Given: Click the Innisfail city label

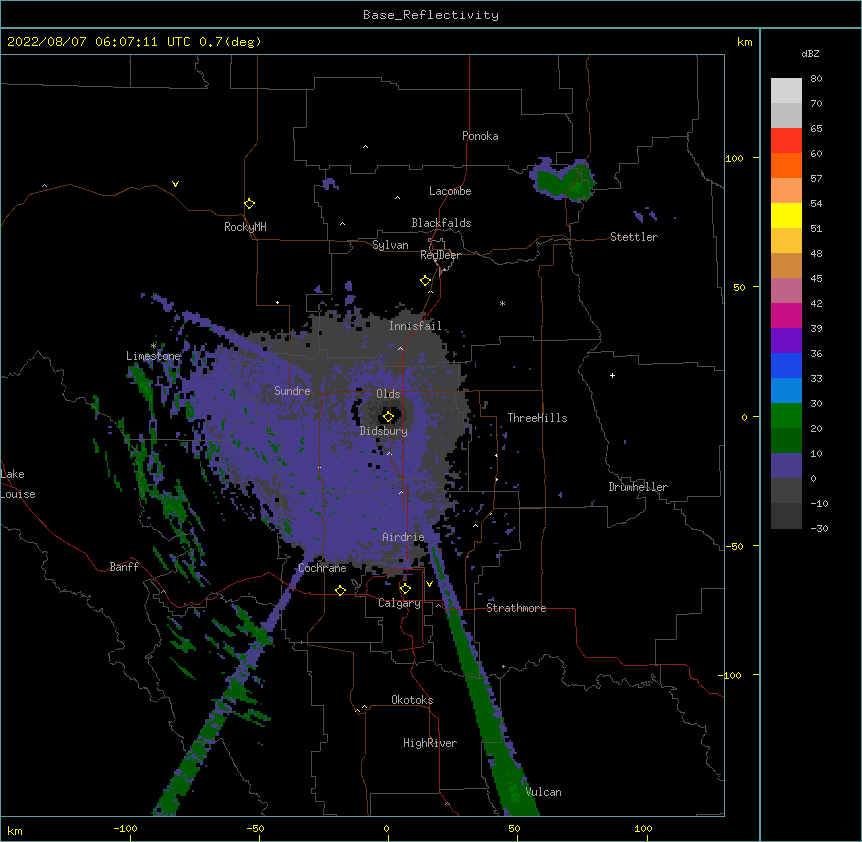Looking at the screenshot, I should [x=415, y=326].
